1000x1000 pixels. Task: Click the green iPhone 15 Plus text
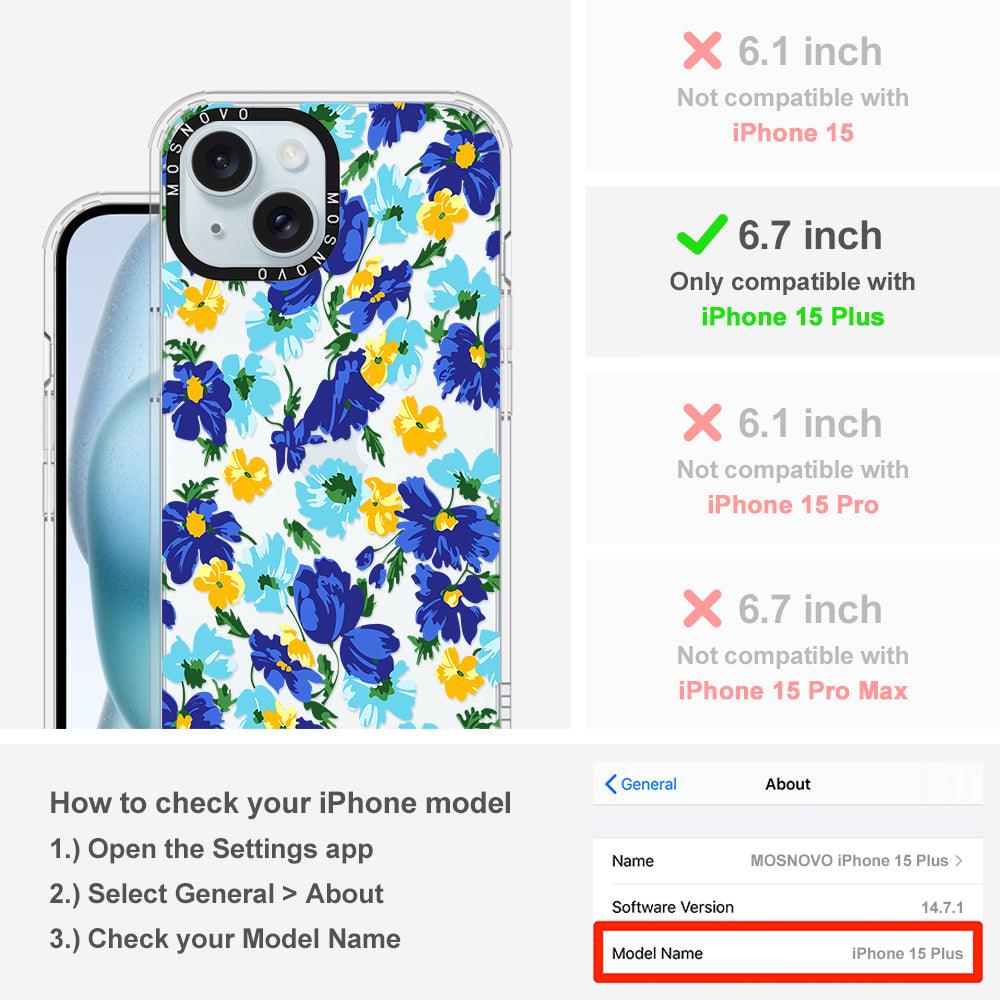[793, 316]
